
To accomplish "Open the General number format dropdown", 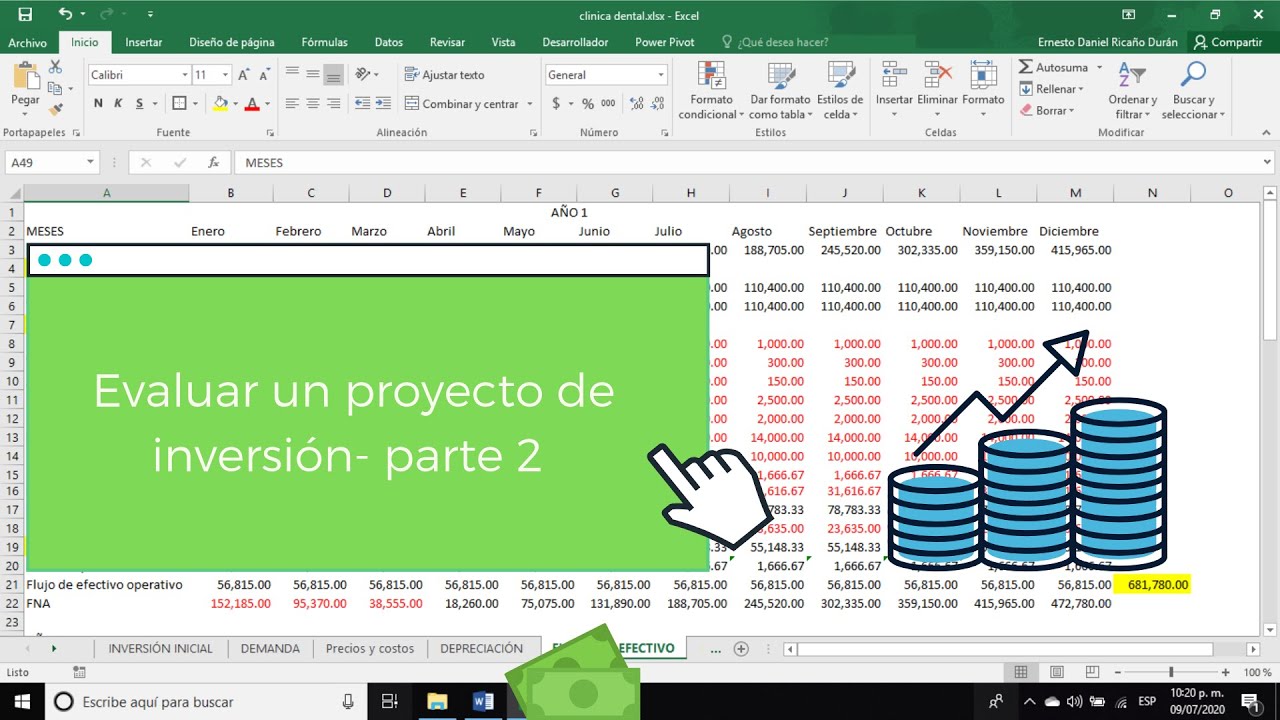I will 661,75.
